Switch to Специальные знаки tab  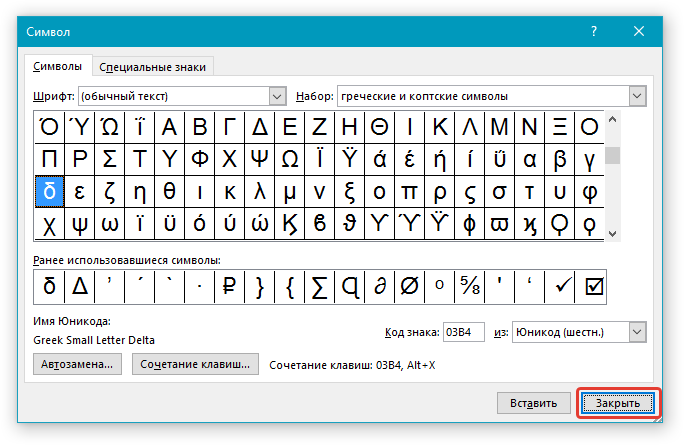pos(153,67)
